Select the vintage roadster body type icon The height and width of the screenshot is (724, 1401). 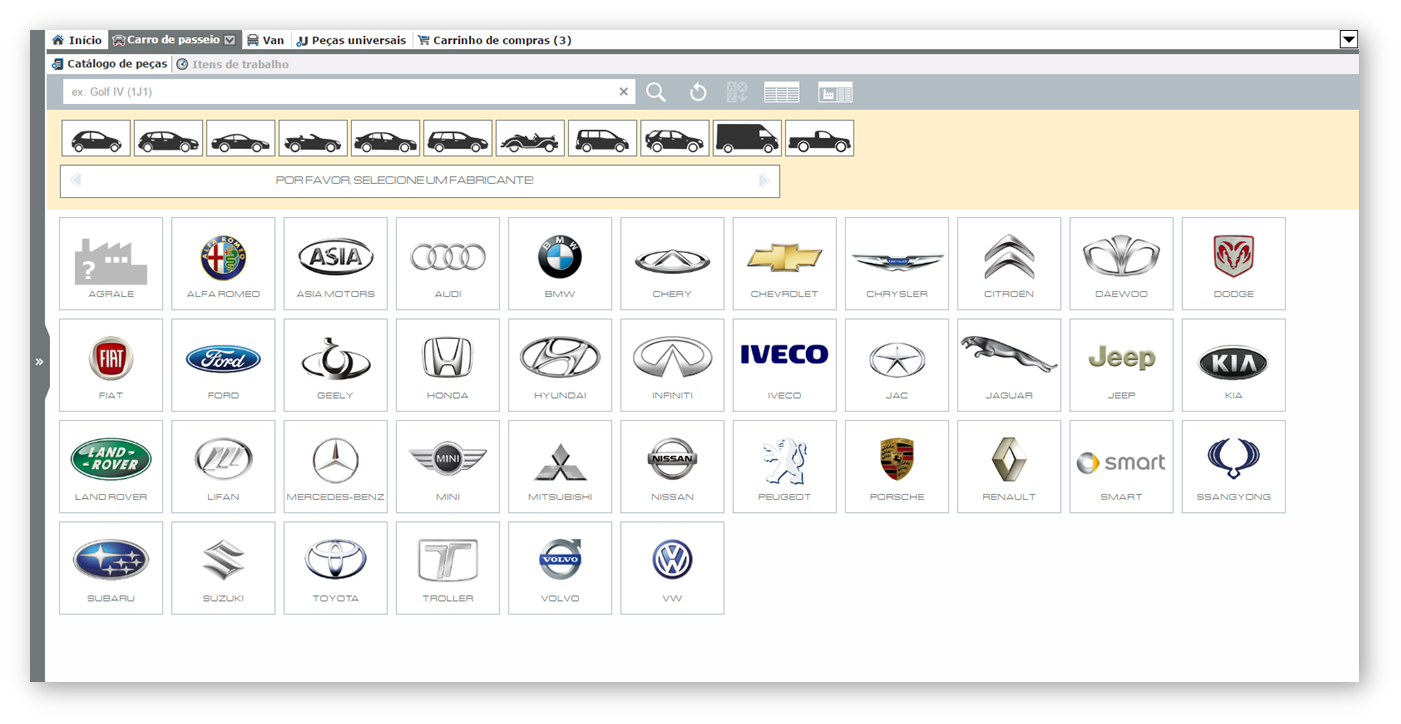pos(530,138)
